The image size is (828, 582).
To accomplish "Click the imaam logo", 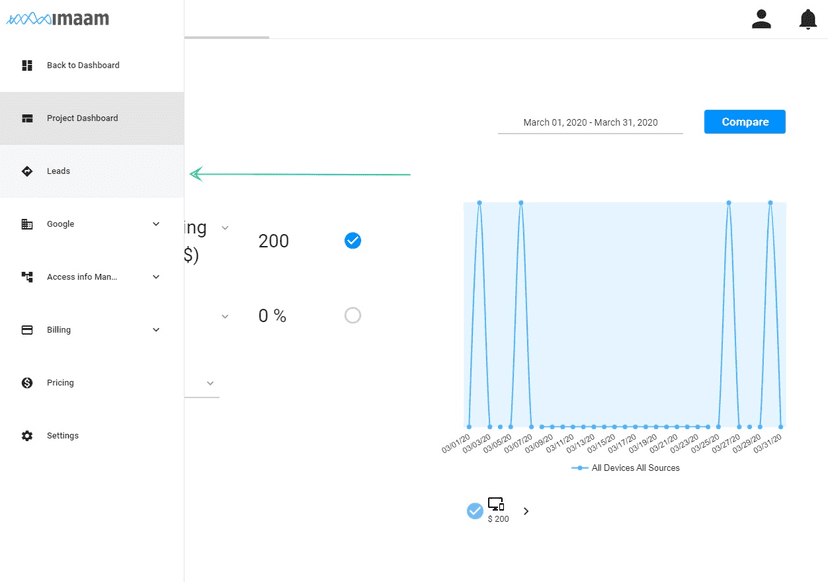I will click(58, 19).
